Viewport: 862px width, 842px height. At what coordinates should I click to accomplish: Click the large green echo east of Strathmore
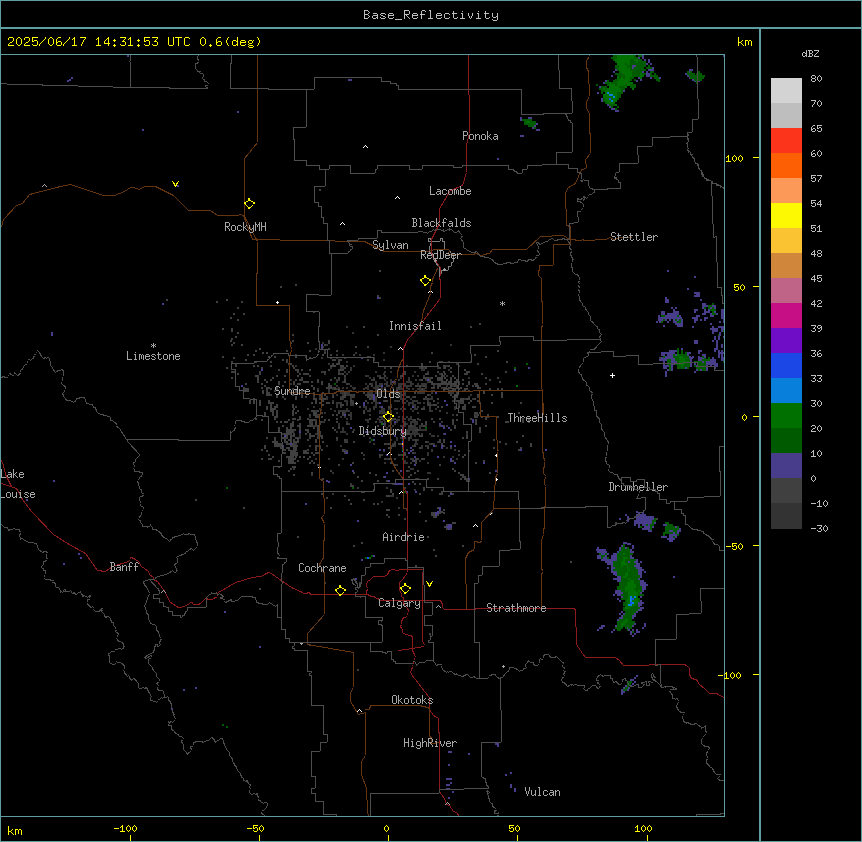pyautogui.click(x=627, y=588)
